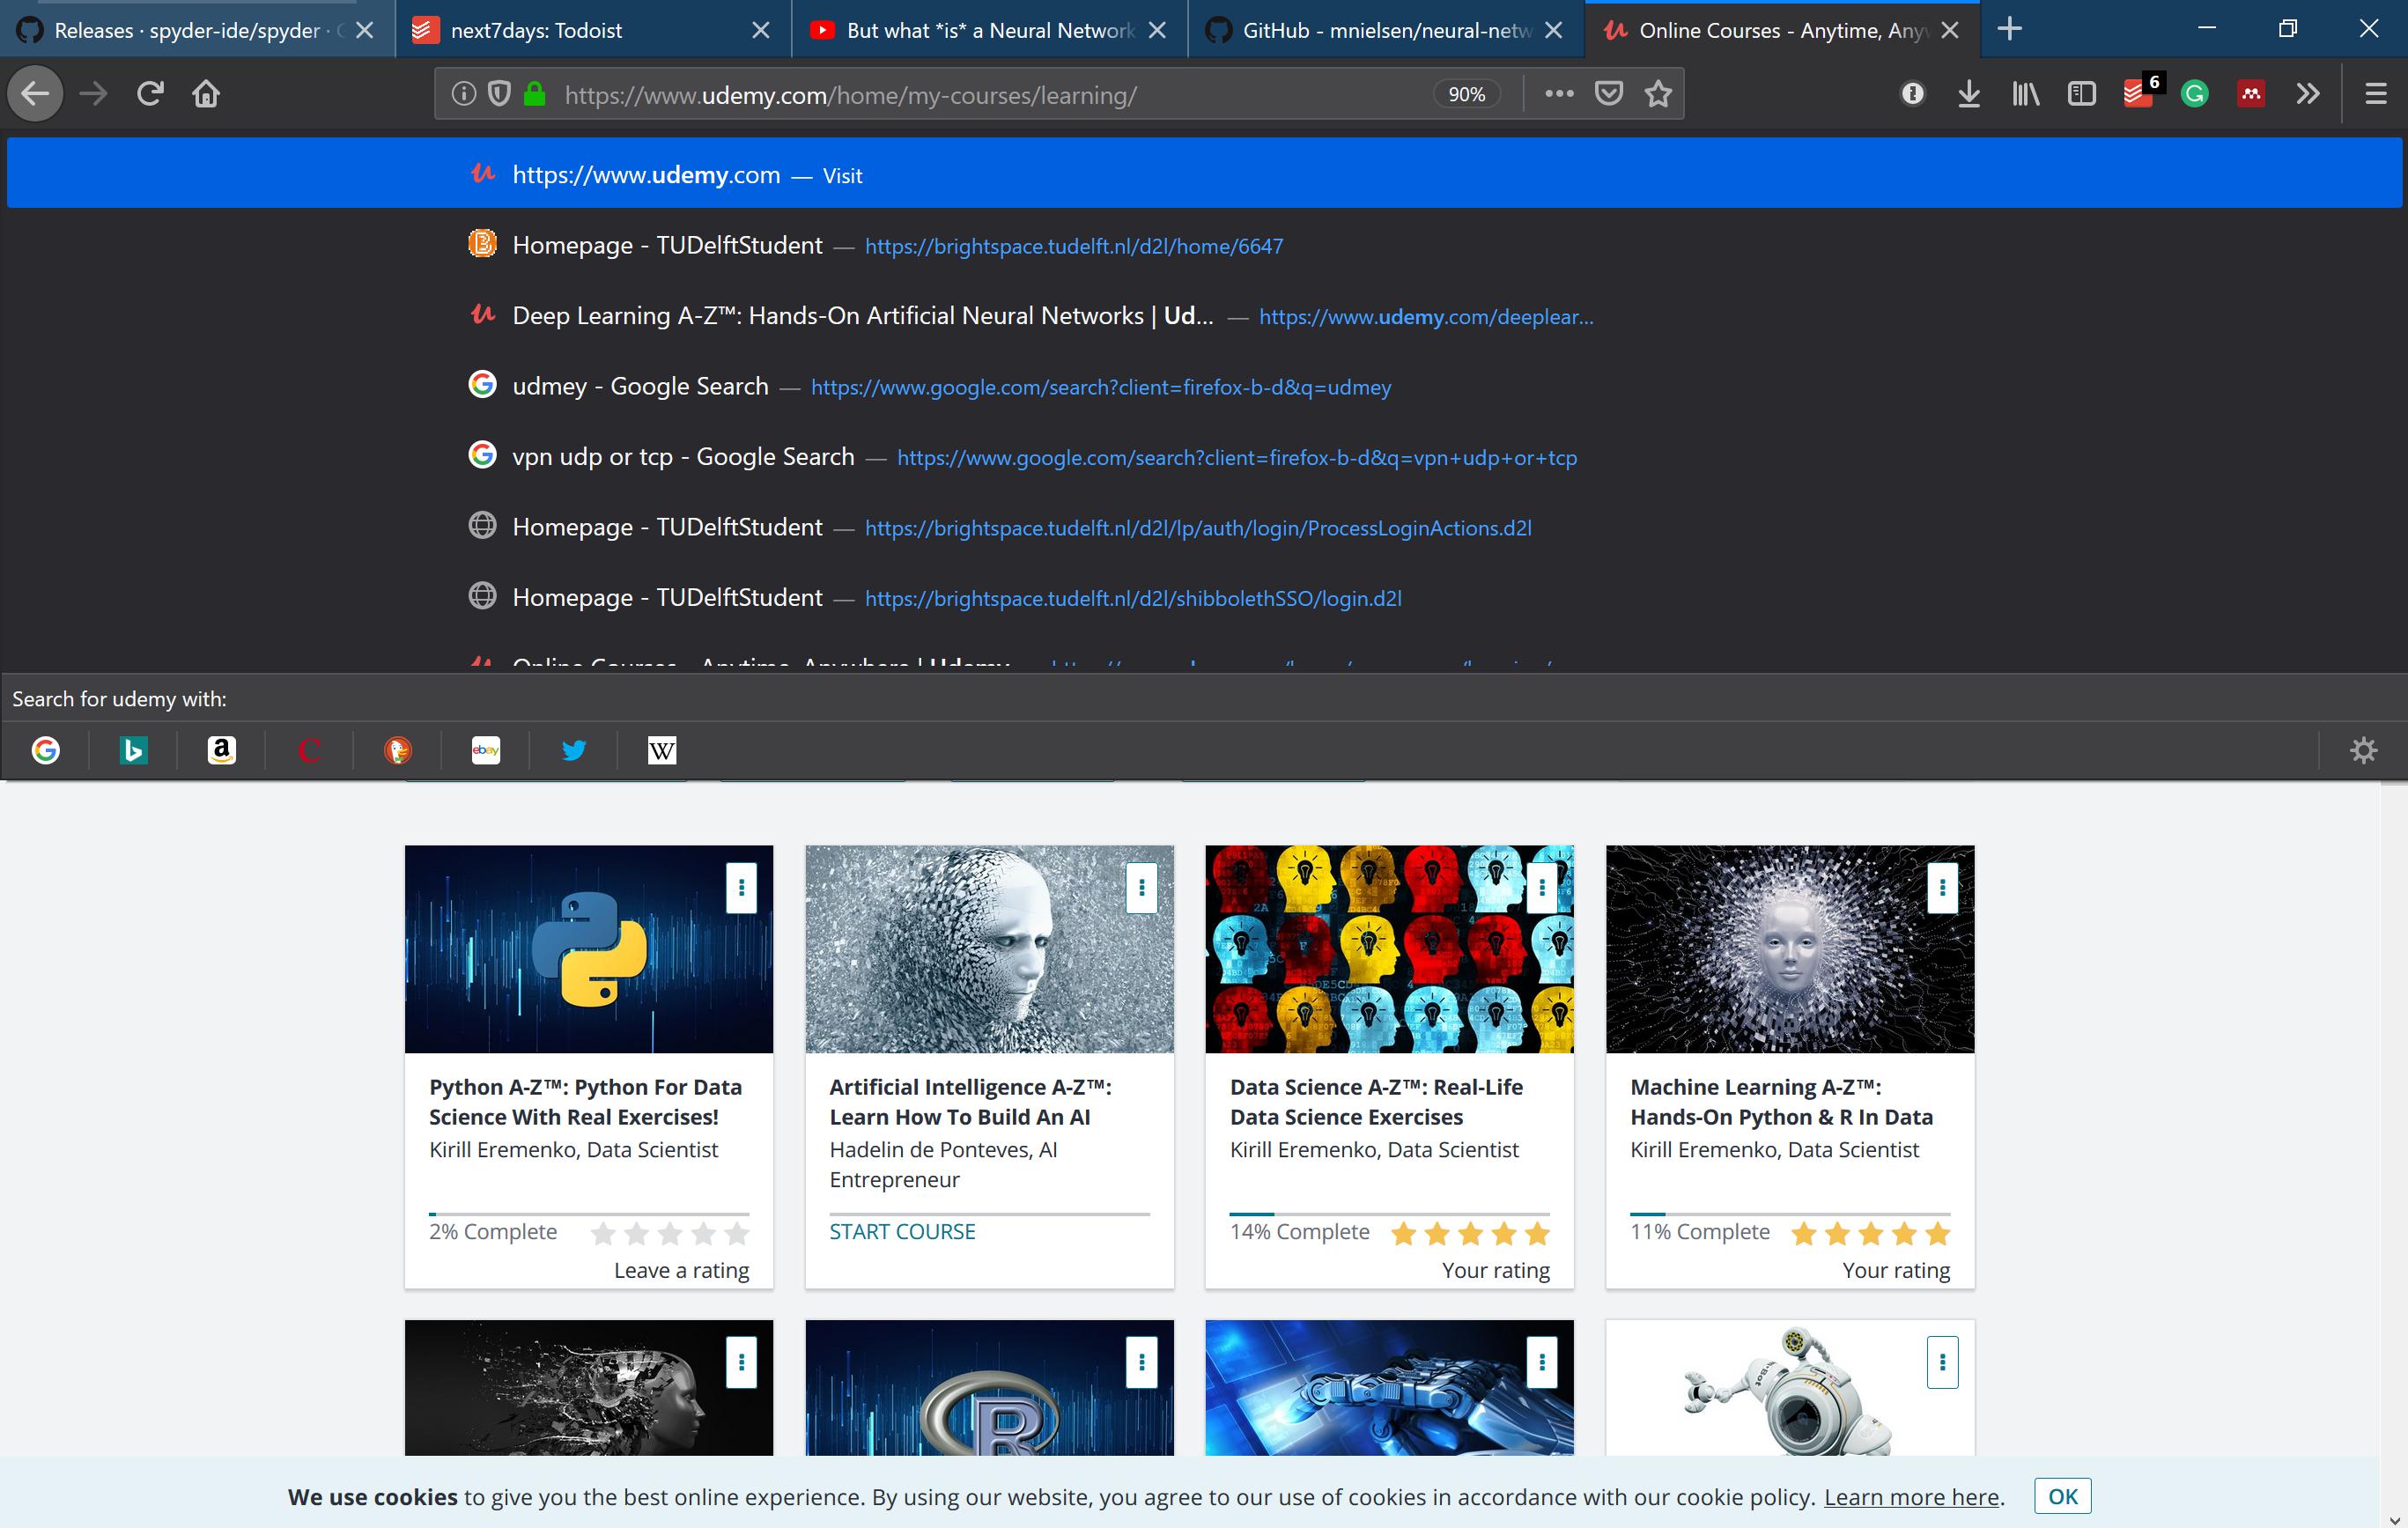
Task: Search udemy with DuckDuckGo
Action: tap(398, 750)
